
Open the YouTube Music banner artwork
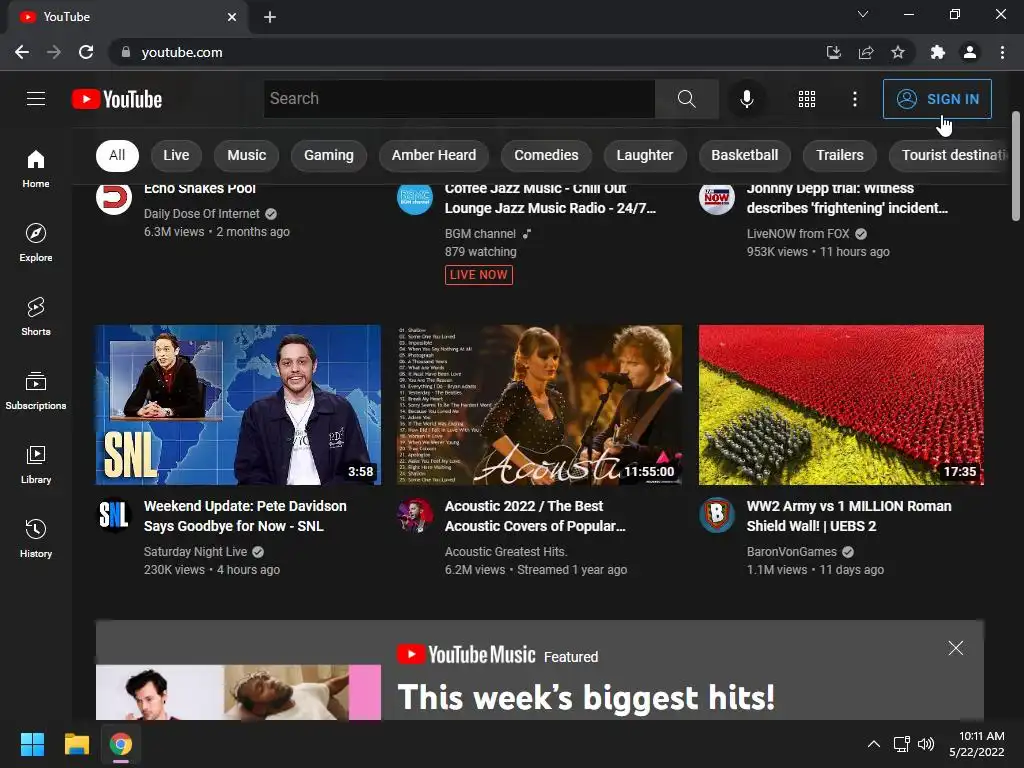(x=238, y=692)
